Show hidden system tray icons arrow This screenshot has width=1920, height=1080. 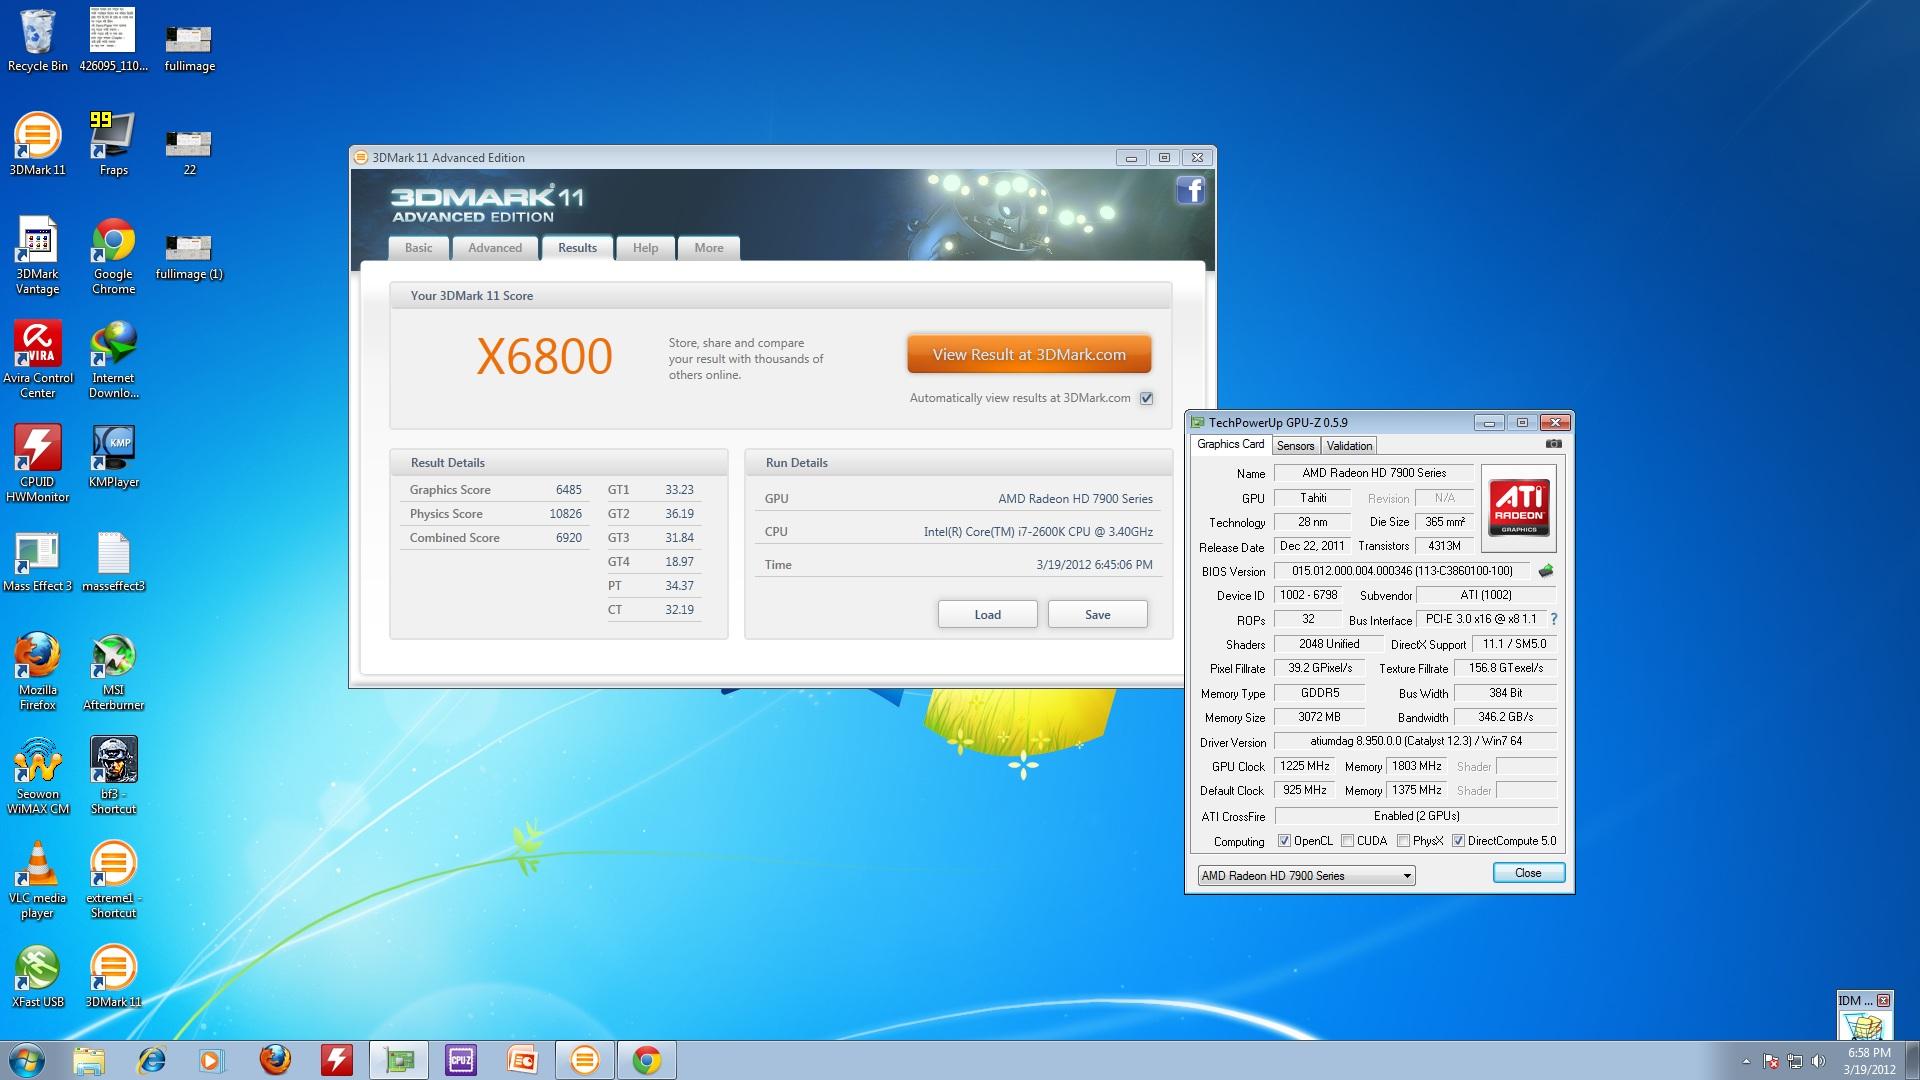pyautogui.click(x=1746, y=1061)
